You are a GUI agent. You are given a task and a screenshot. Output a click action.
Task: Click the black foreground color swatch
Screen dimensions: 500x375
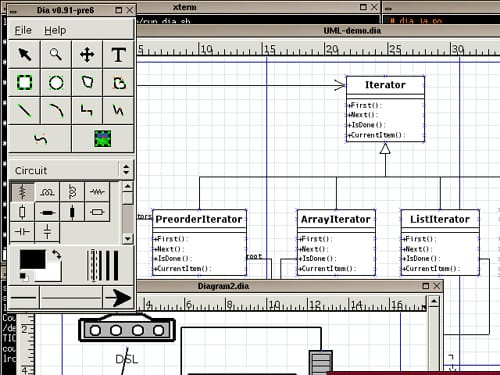click(32, 259)
